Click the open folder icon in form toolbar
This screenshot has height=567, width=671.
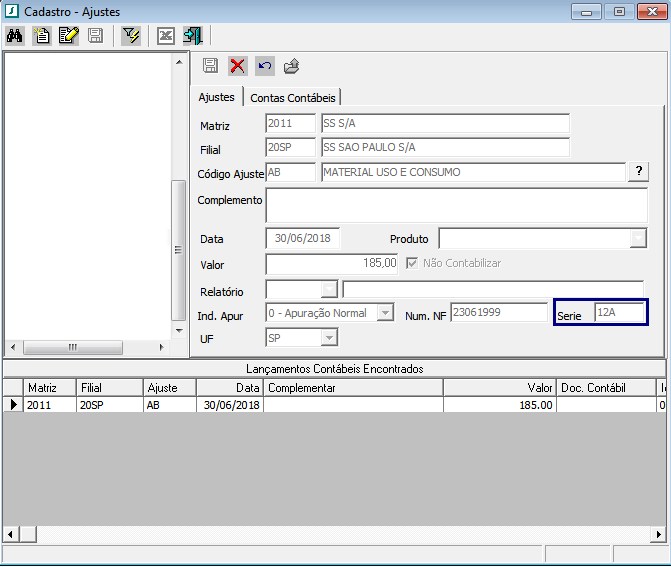[291, 66]
